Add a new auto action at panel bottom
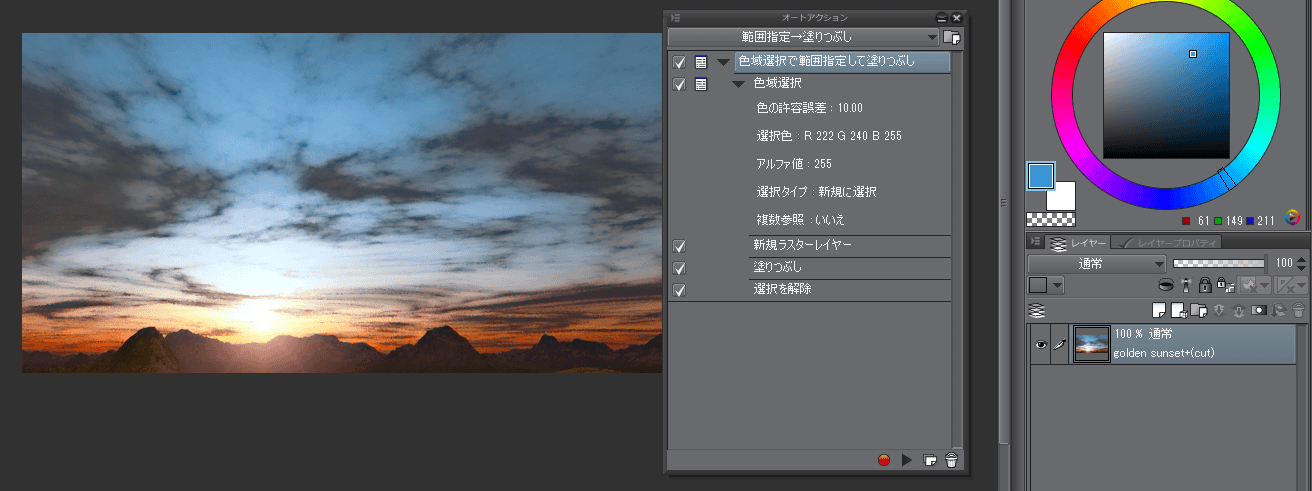Viewport: 1312px width, 491px height. coord(930,460)
